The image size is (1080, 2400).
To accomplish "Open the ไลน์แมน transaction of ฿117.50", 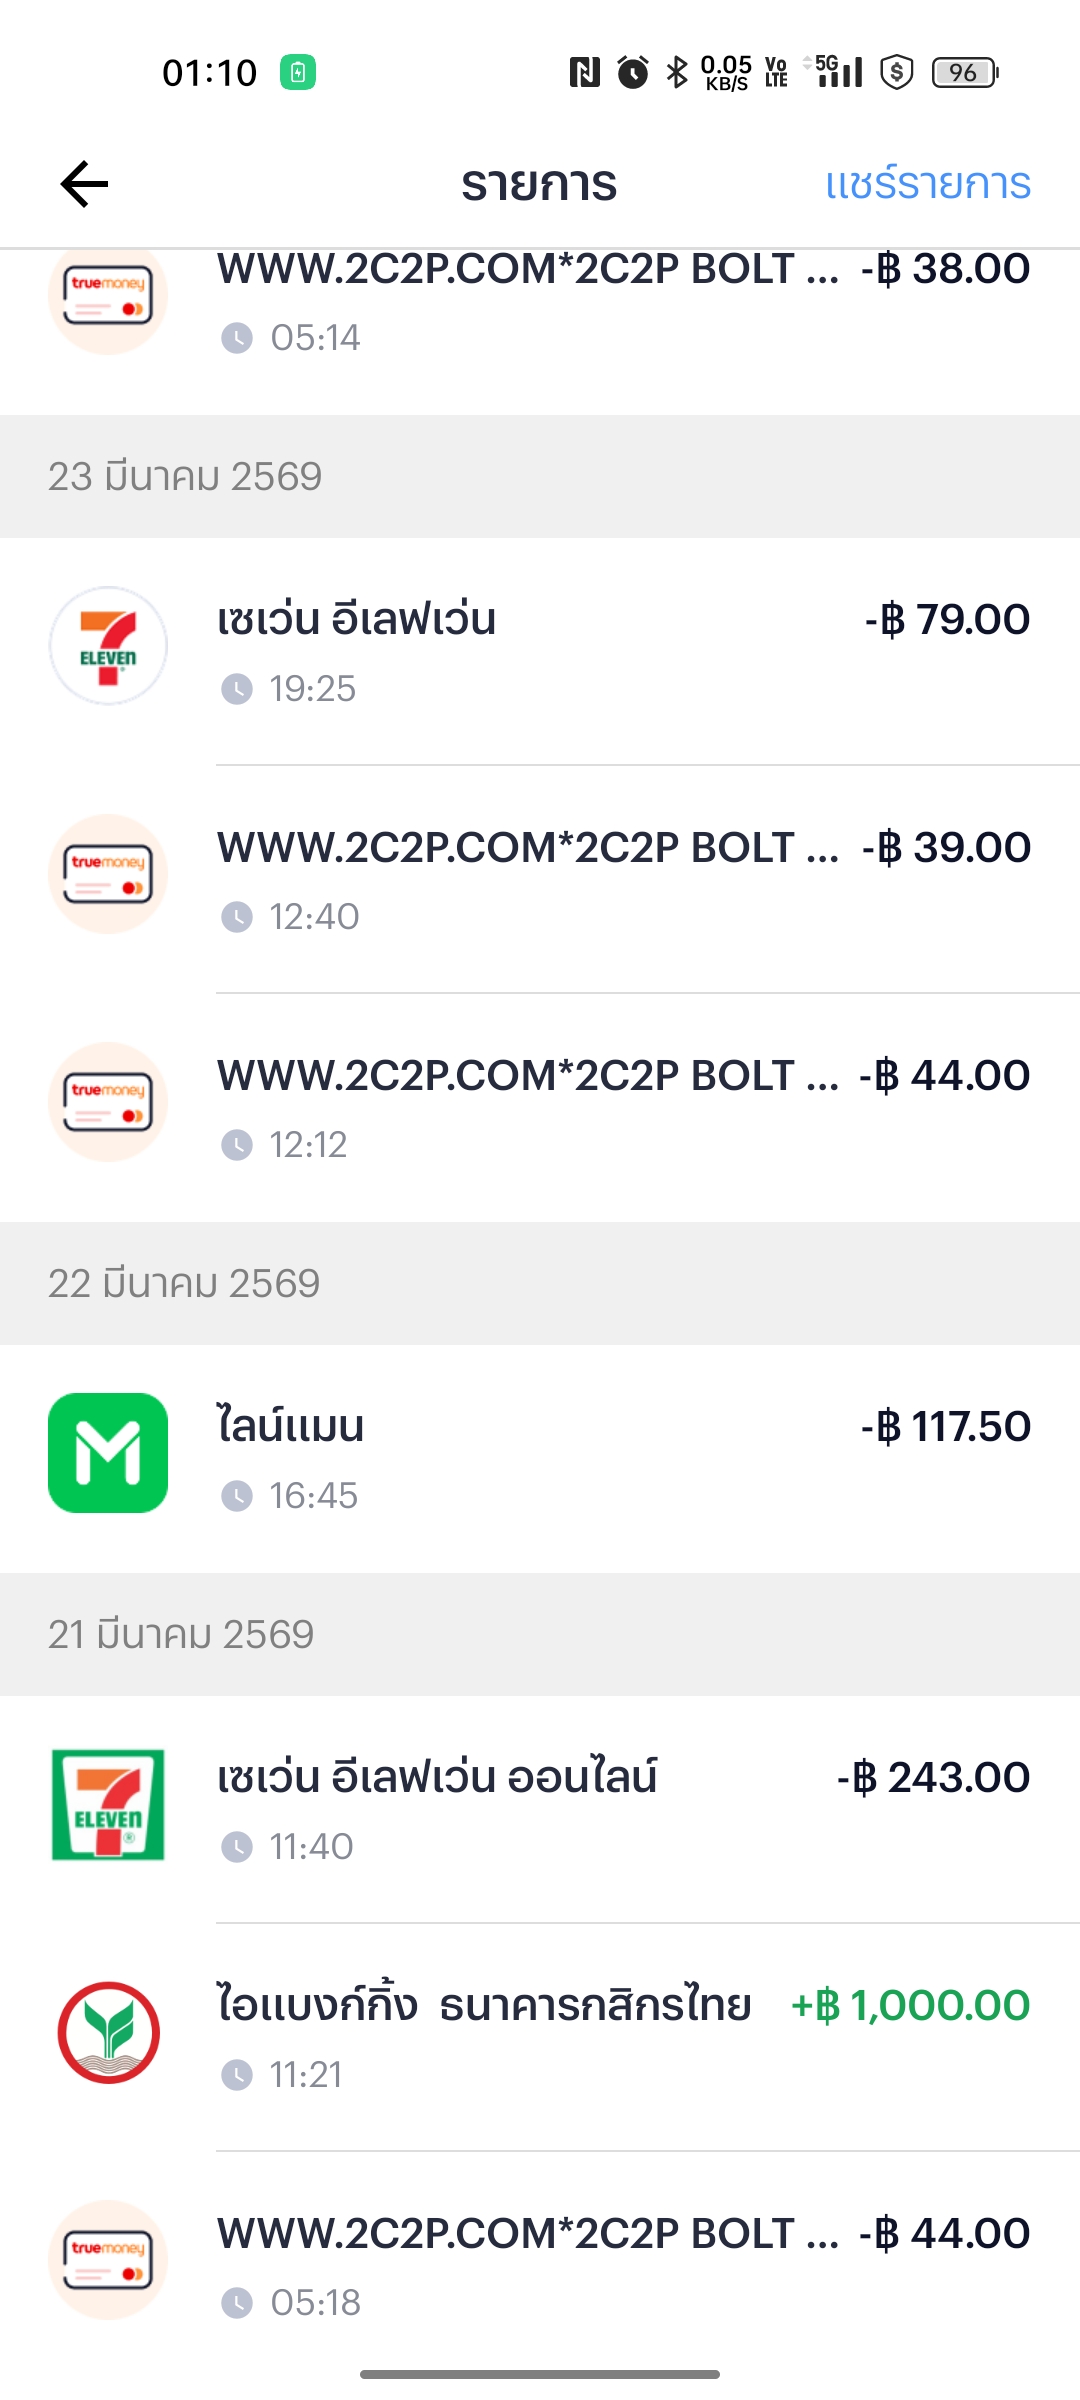I will (x=540, y=1459).
